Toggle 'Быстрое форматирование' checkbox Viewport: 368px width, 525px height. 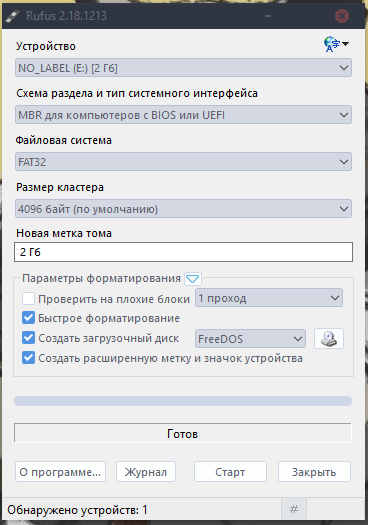[28, 318]
